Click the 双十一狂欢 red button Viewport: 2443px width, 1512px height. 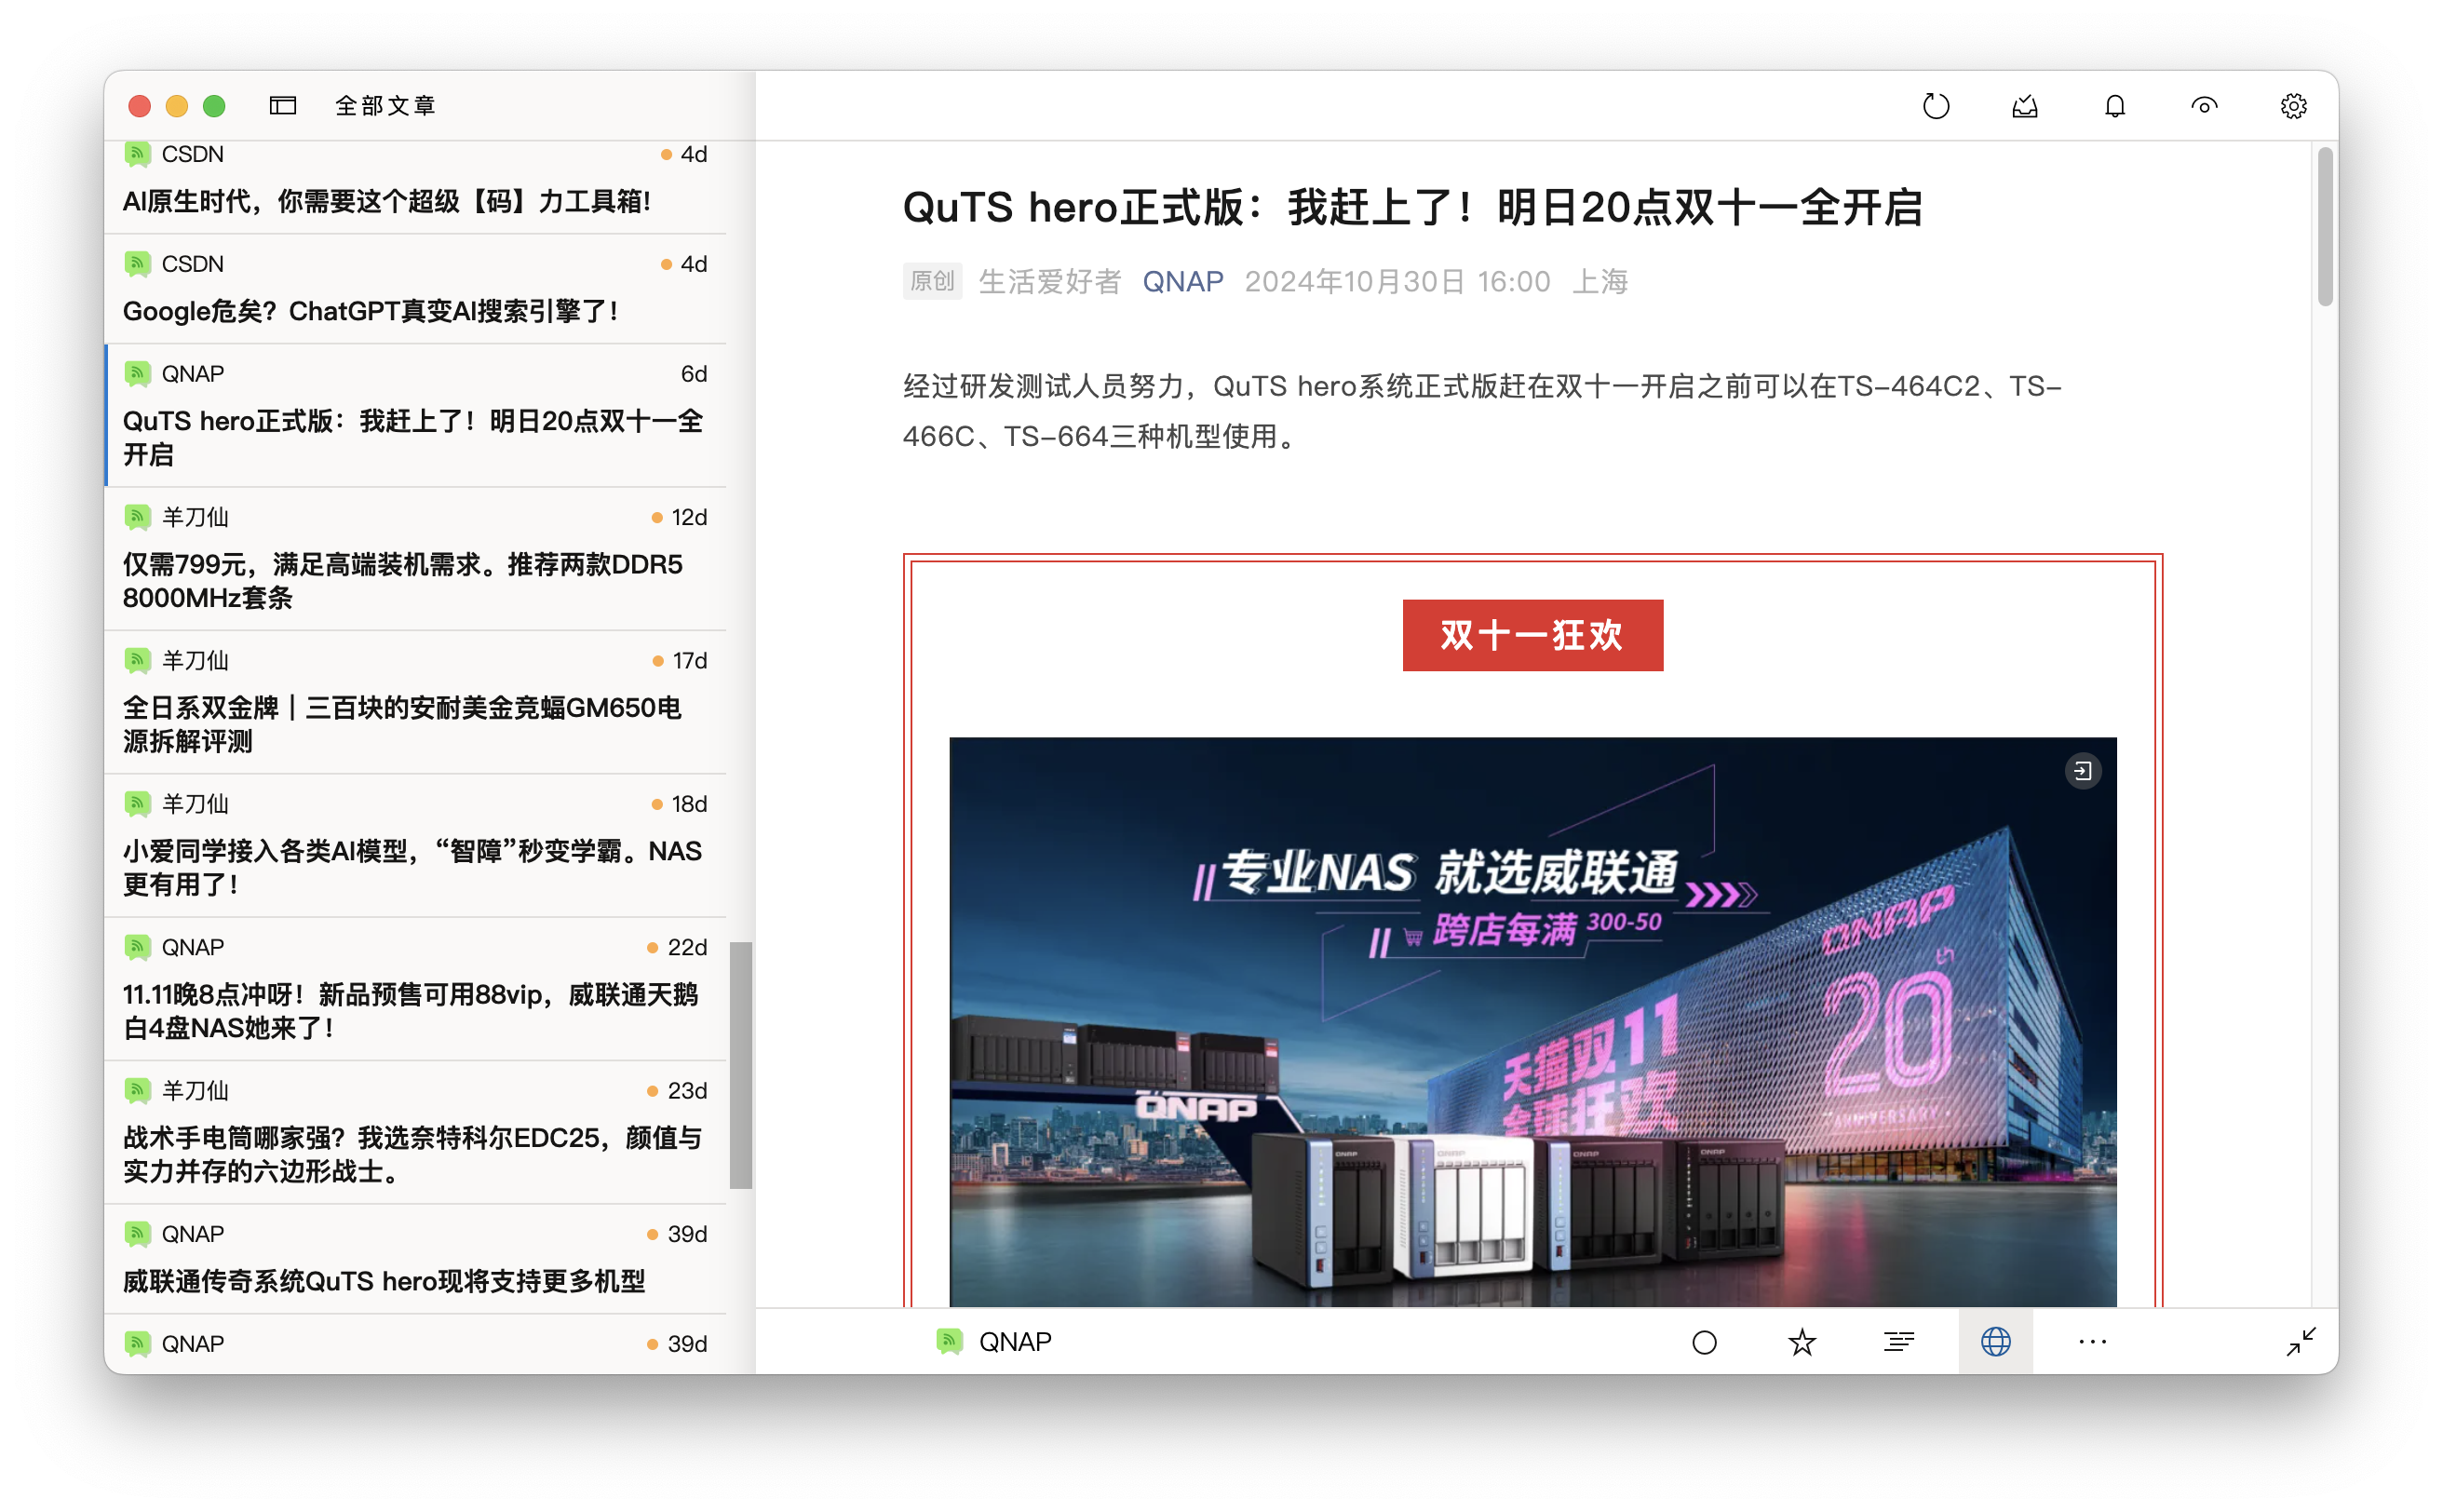point(1533,635)
